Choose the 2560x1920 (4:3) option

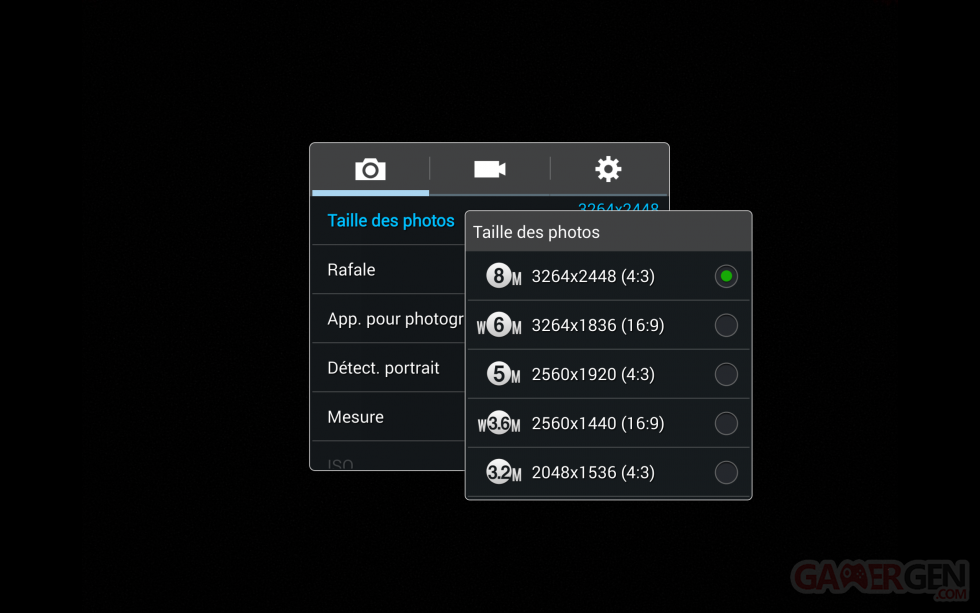coord(726,373)
